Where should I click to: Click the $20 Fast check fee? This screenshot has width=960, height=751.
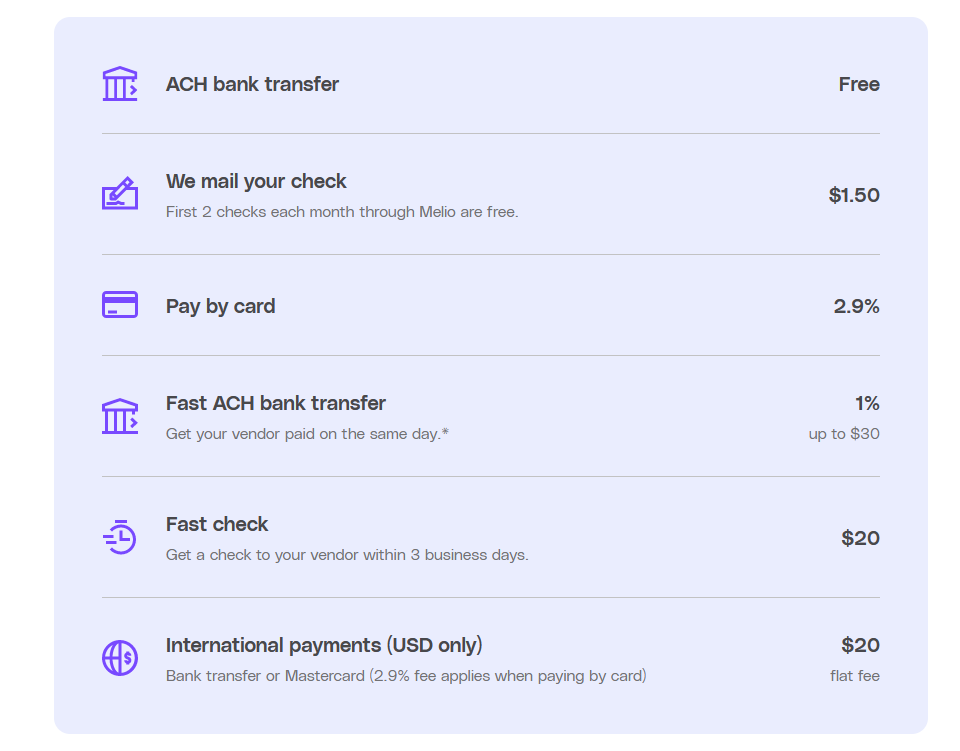point(860,538)
